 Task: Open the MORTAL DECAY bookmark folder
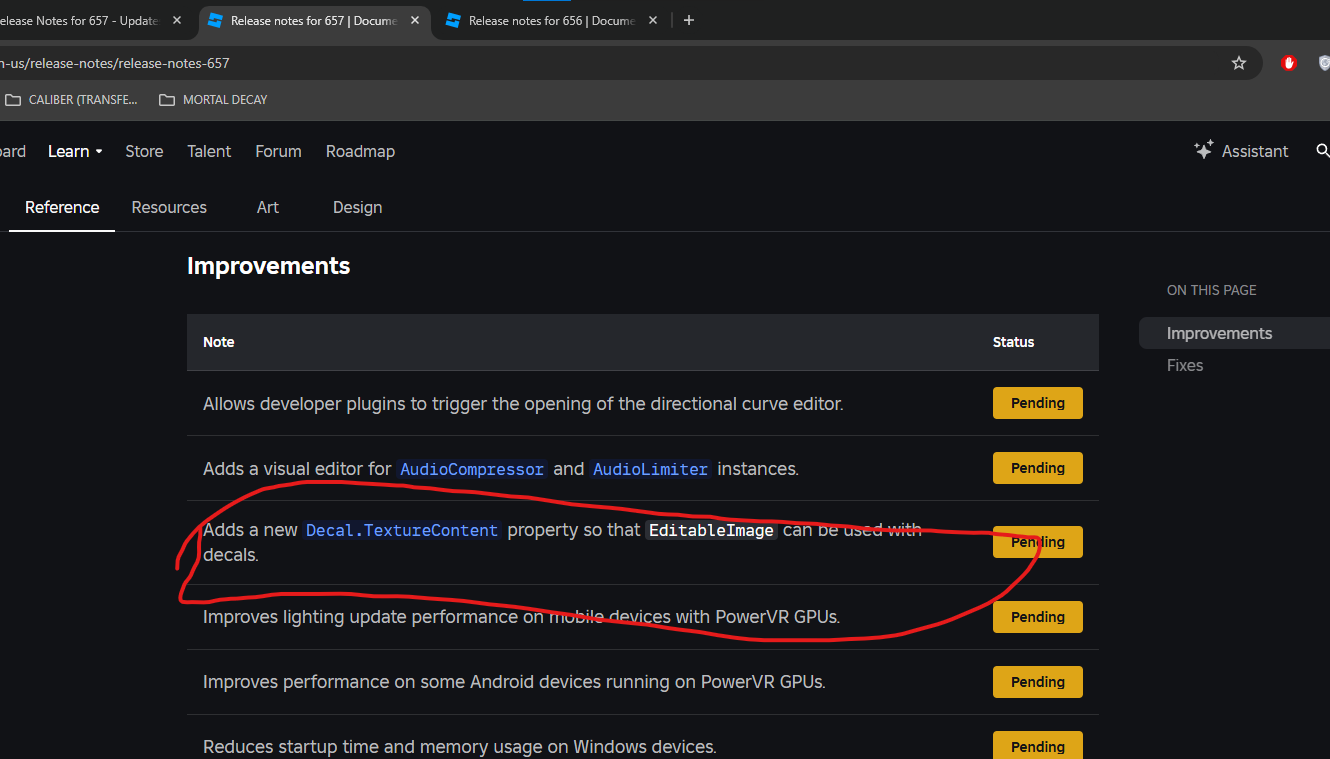[213, 99]
